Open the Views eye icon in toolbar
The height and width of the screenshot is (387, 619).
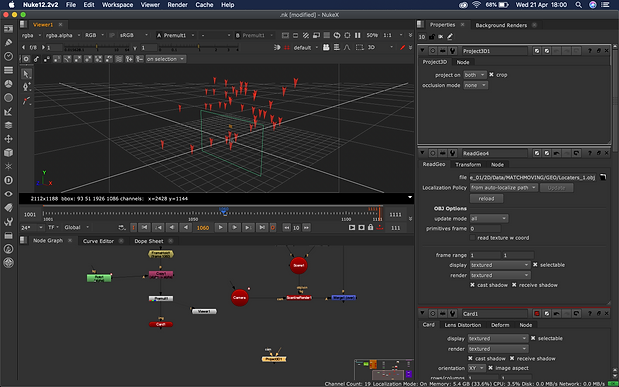coord(8,194)
